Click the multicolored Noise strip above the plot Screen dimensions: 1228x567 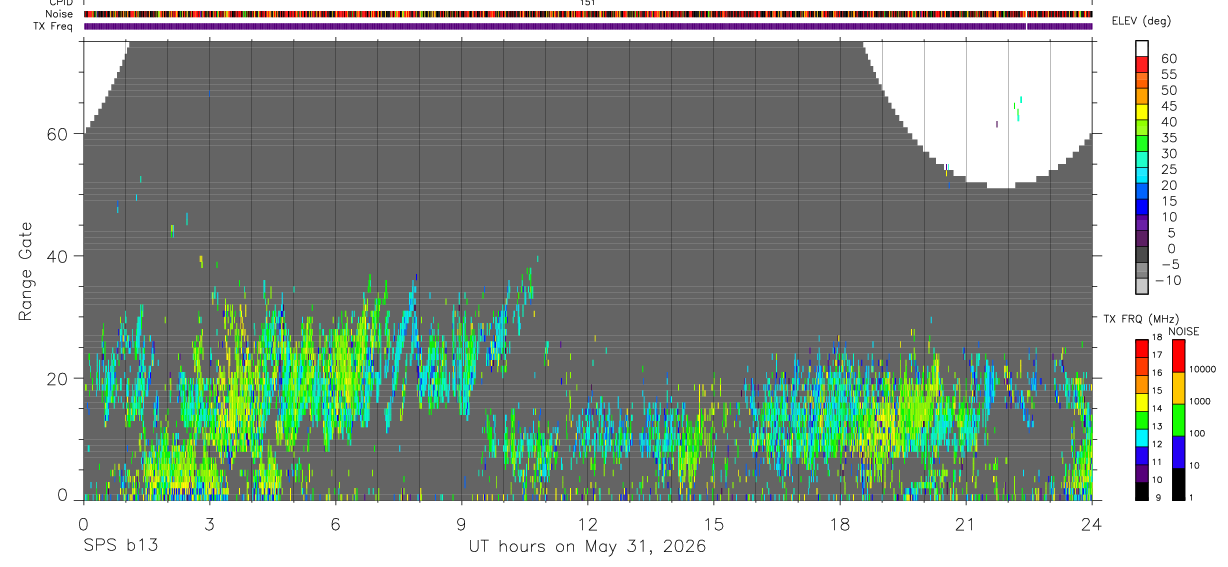click(x=588, y=15)
